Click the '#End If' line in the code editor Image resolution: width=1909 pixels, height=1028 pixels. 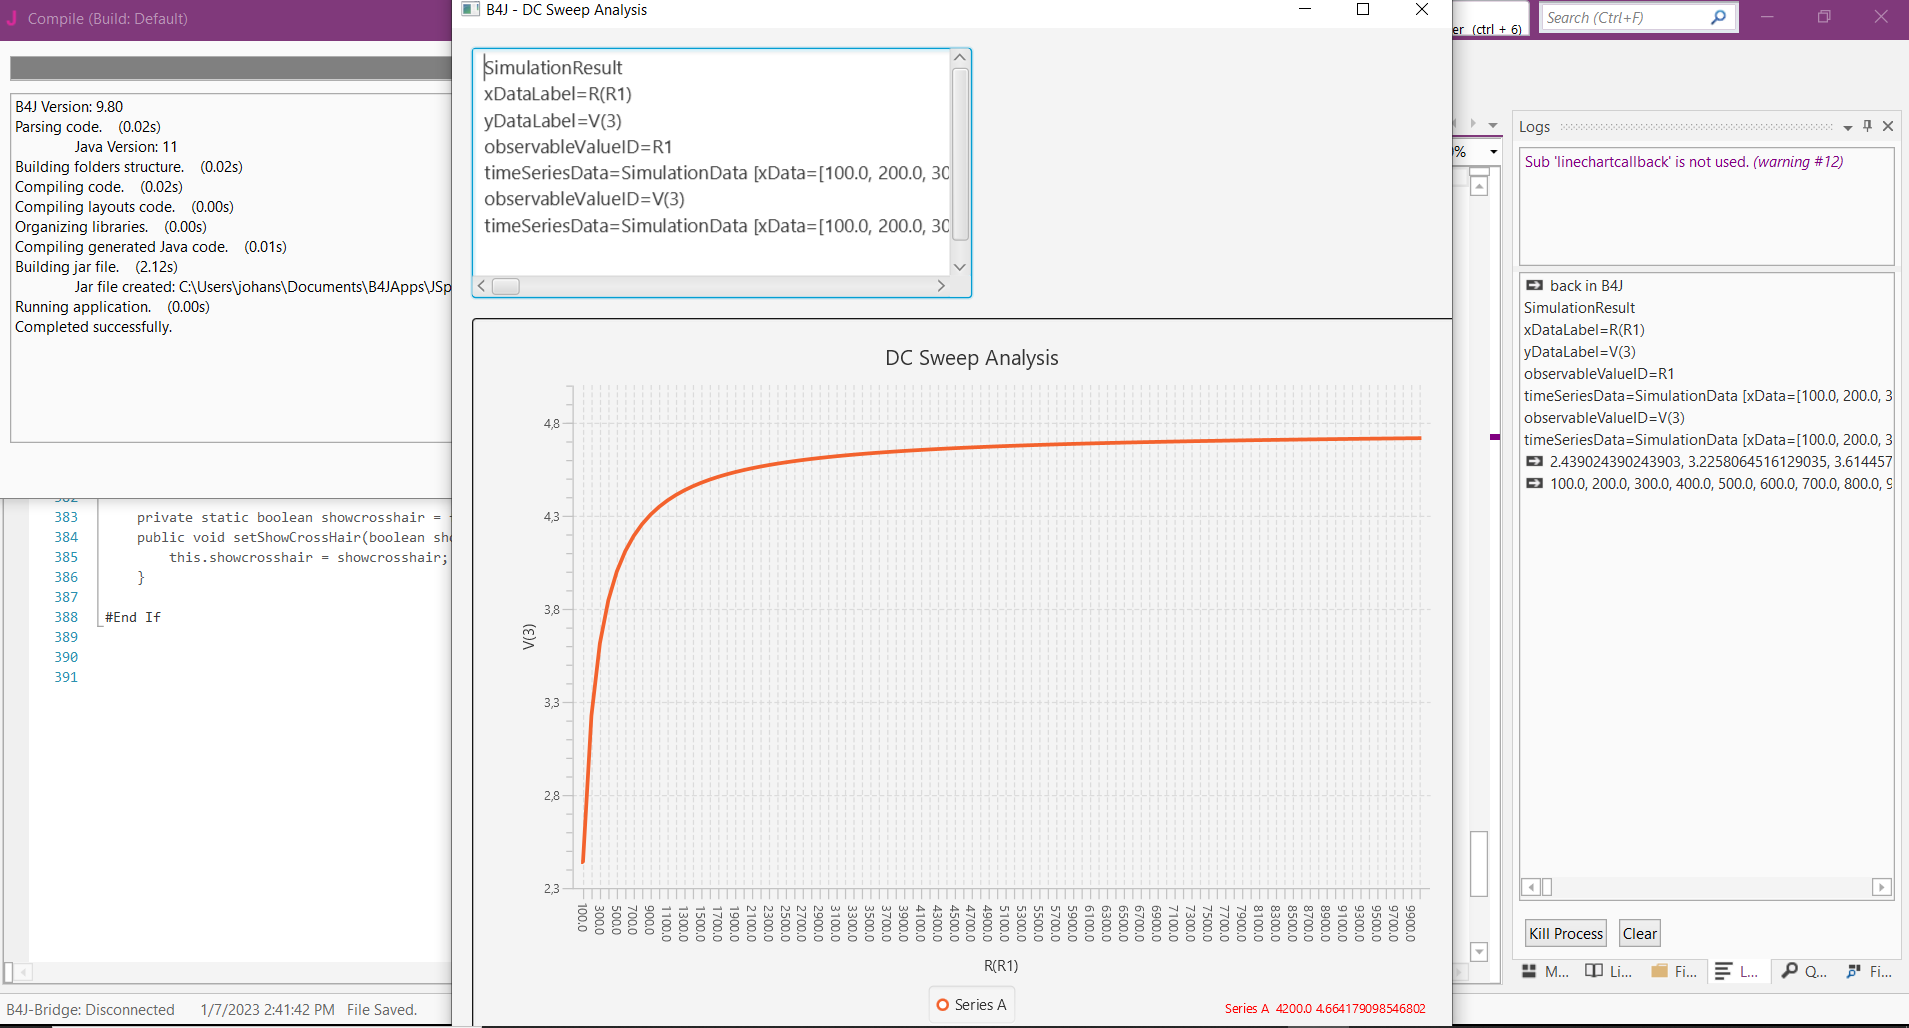[133, 617]
